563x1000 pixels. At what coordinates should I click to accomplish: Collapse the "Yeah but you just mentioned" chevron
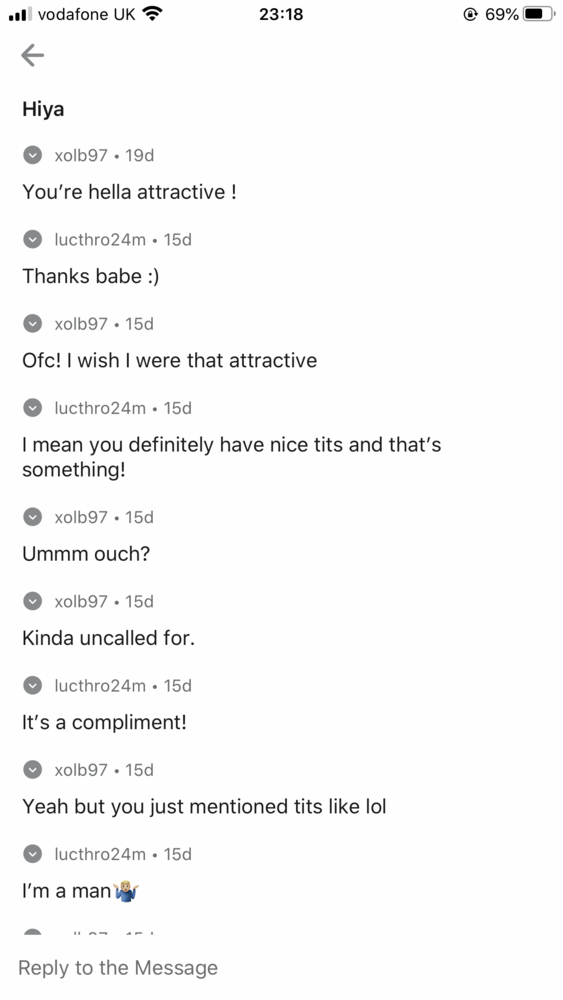[33, 769]
